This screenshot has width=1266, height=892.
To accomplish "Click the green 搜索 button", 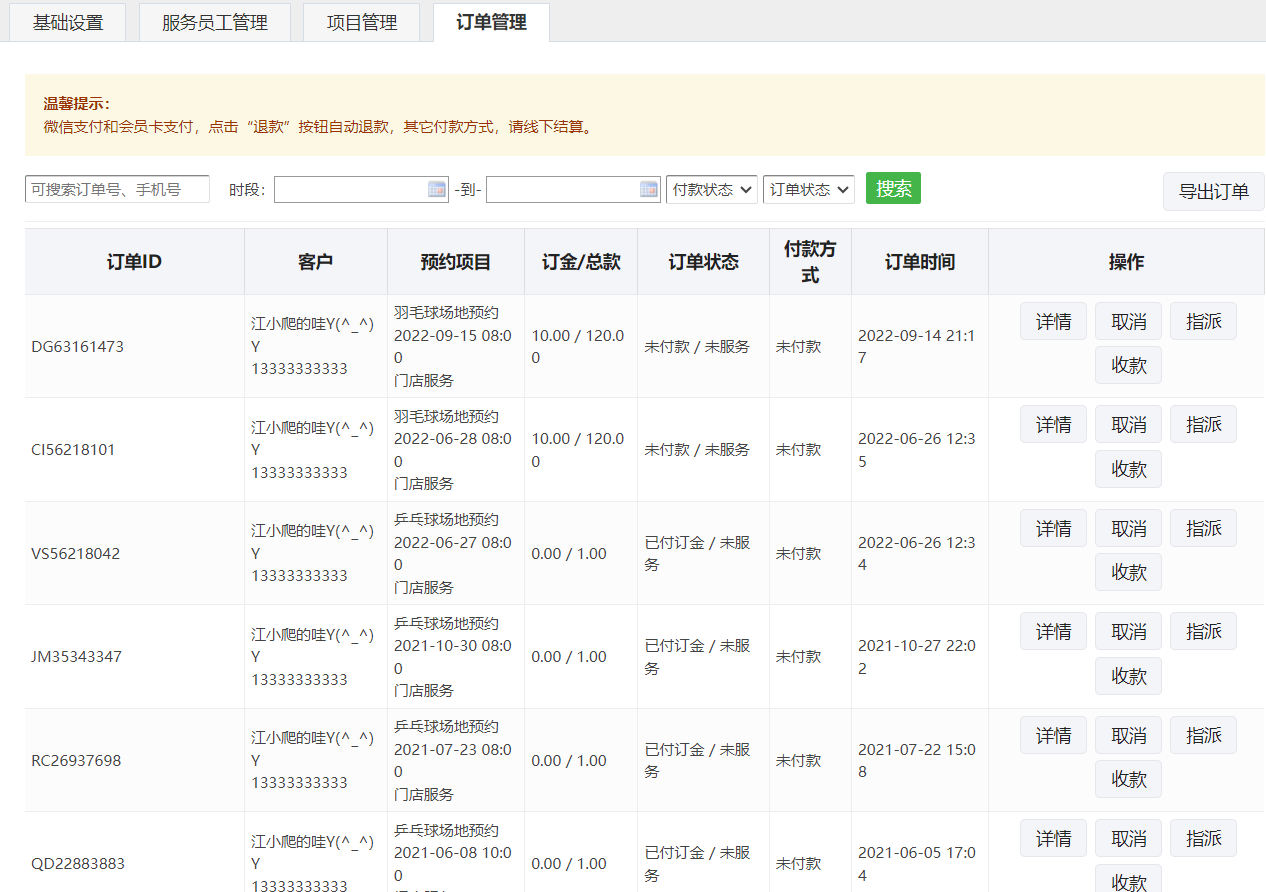I will click(893, 188).
